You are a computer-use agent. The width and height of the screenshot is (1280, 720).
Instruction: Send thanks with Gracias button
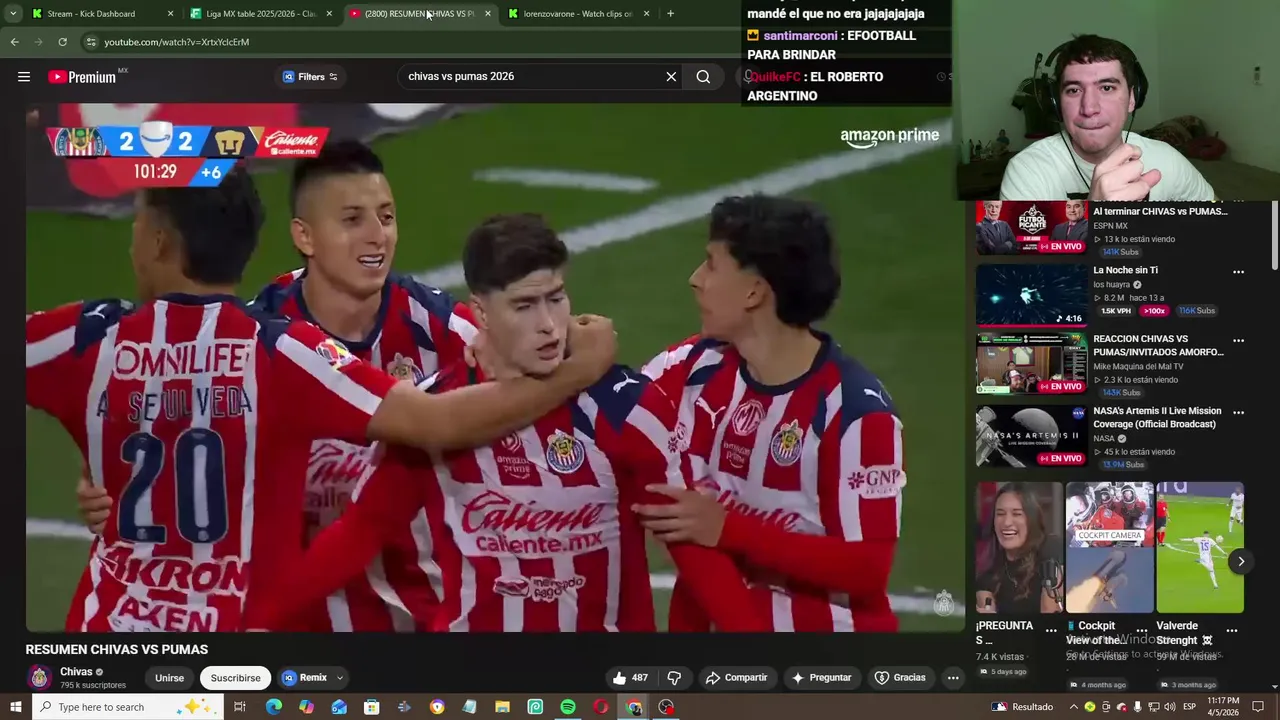900,678
